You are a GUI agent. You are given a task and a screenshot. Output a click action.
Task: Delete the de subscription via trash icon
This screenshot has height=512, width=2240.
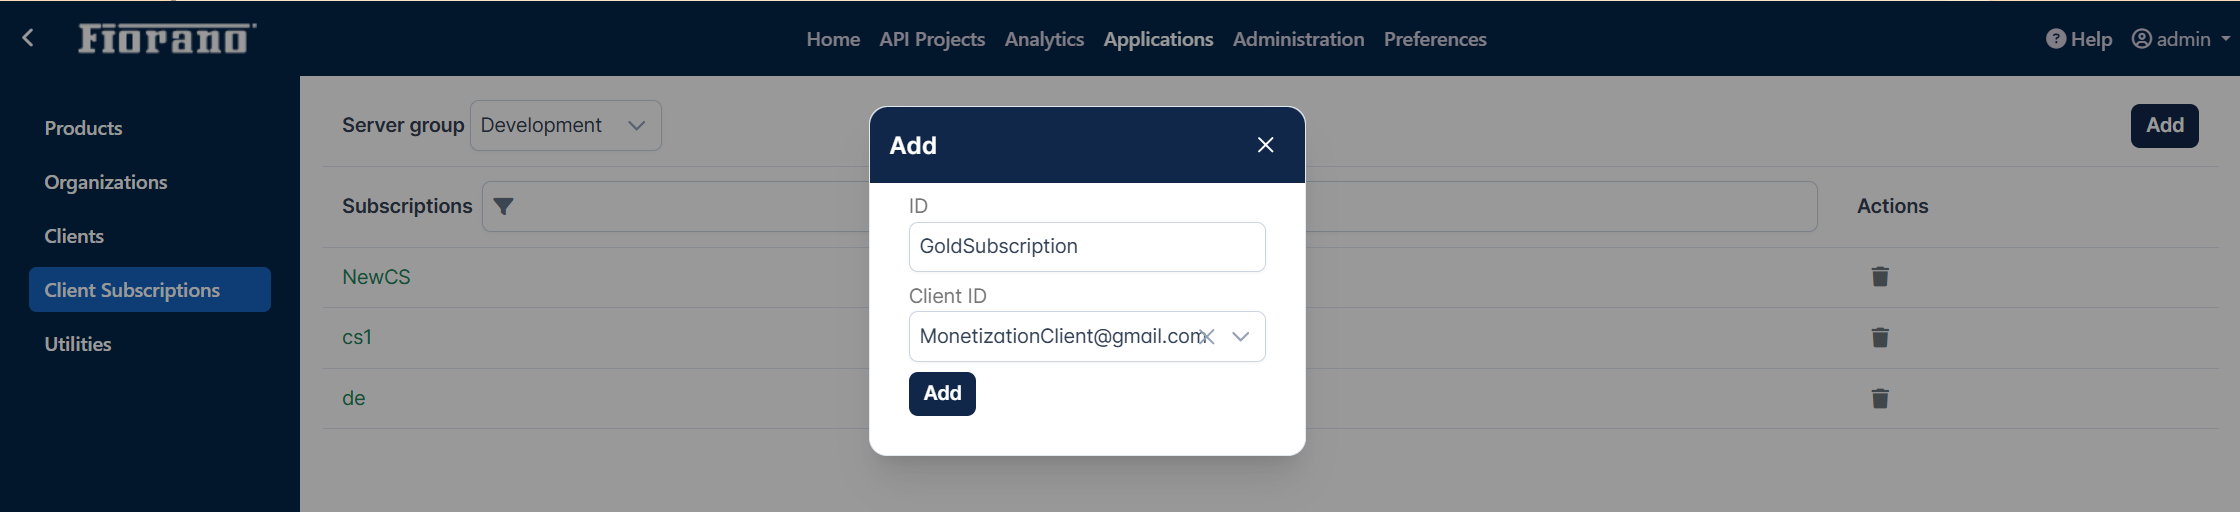[1880, 399]
